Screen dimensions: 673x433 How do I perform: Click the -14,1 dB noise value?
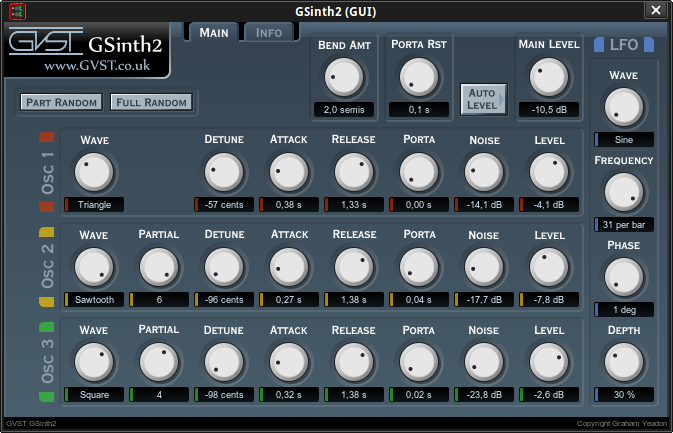tap(484, 205)
